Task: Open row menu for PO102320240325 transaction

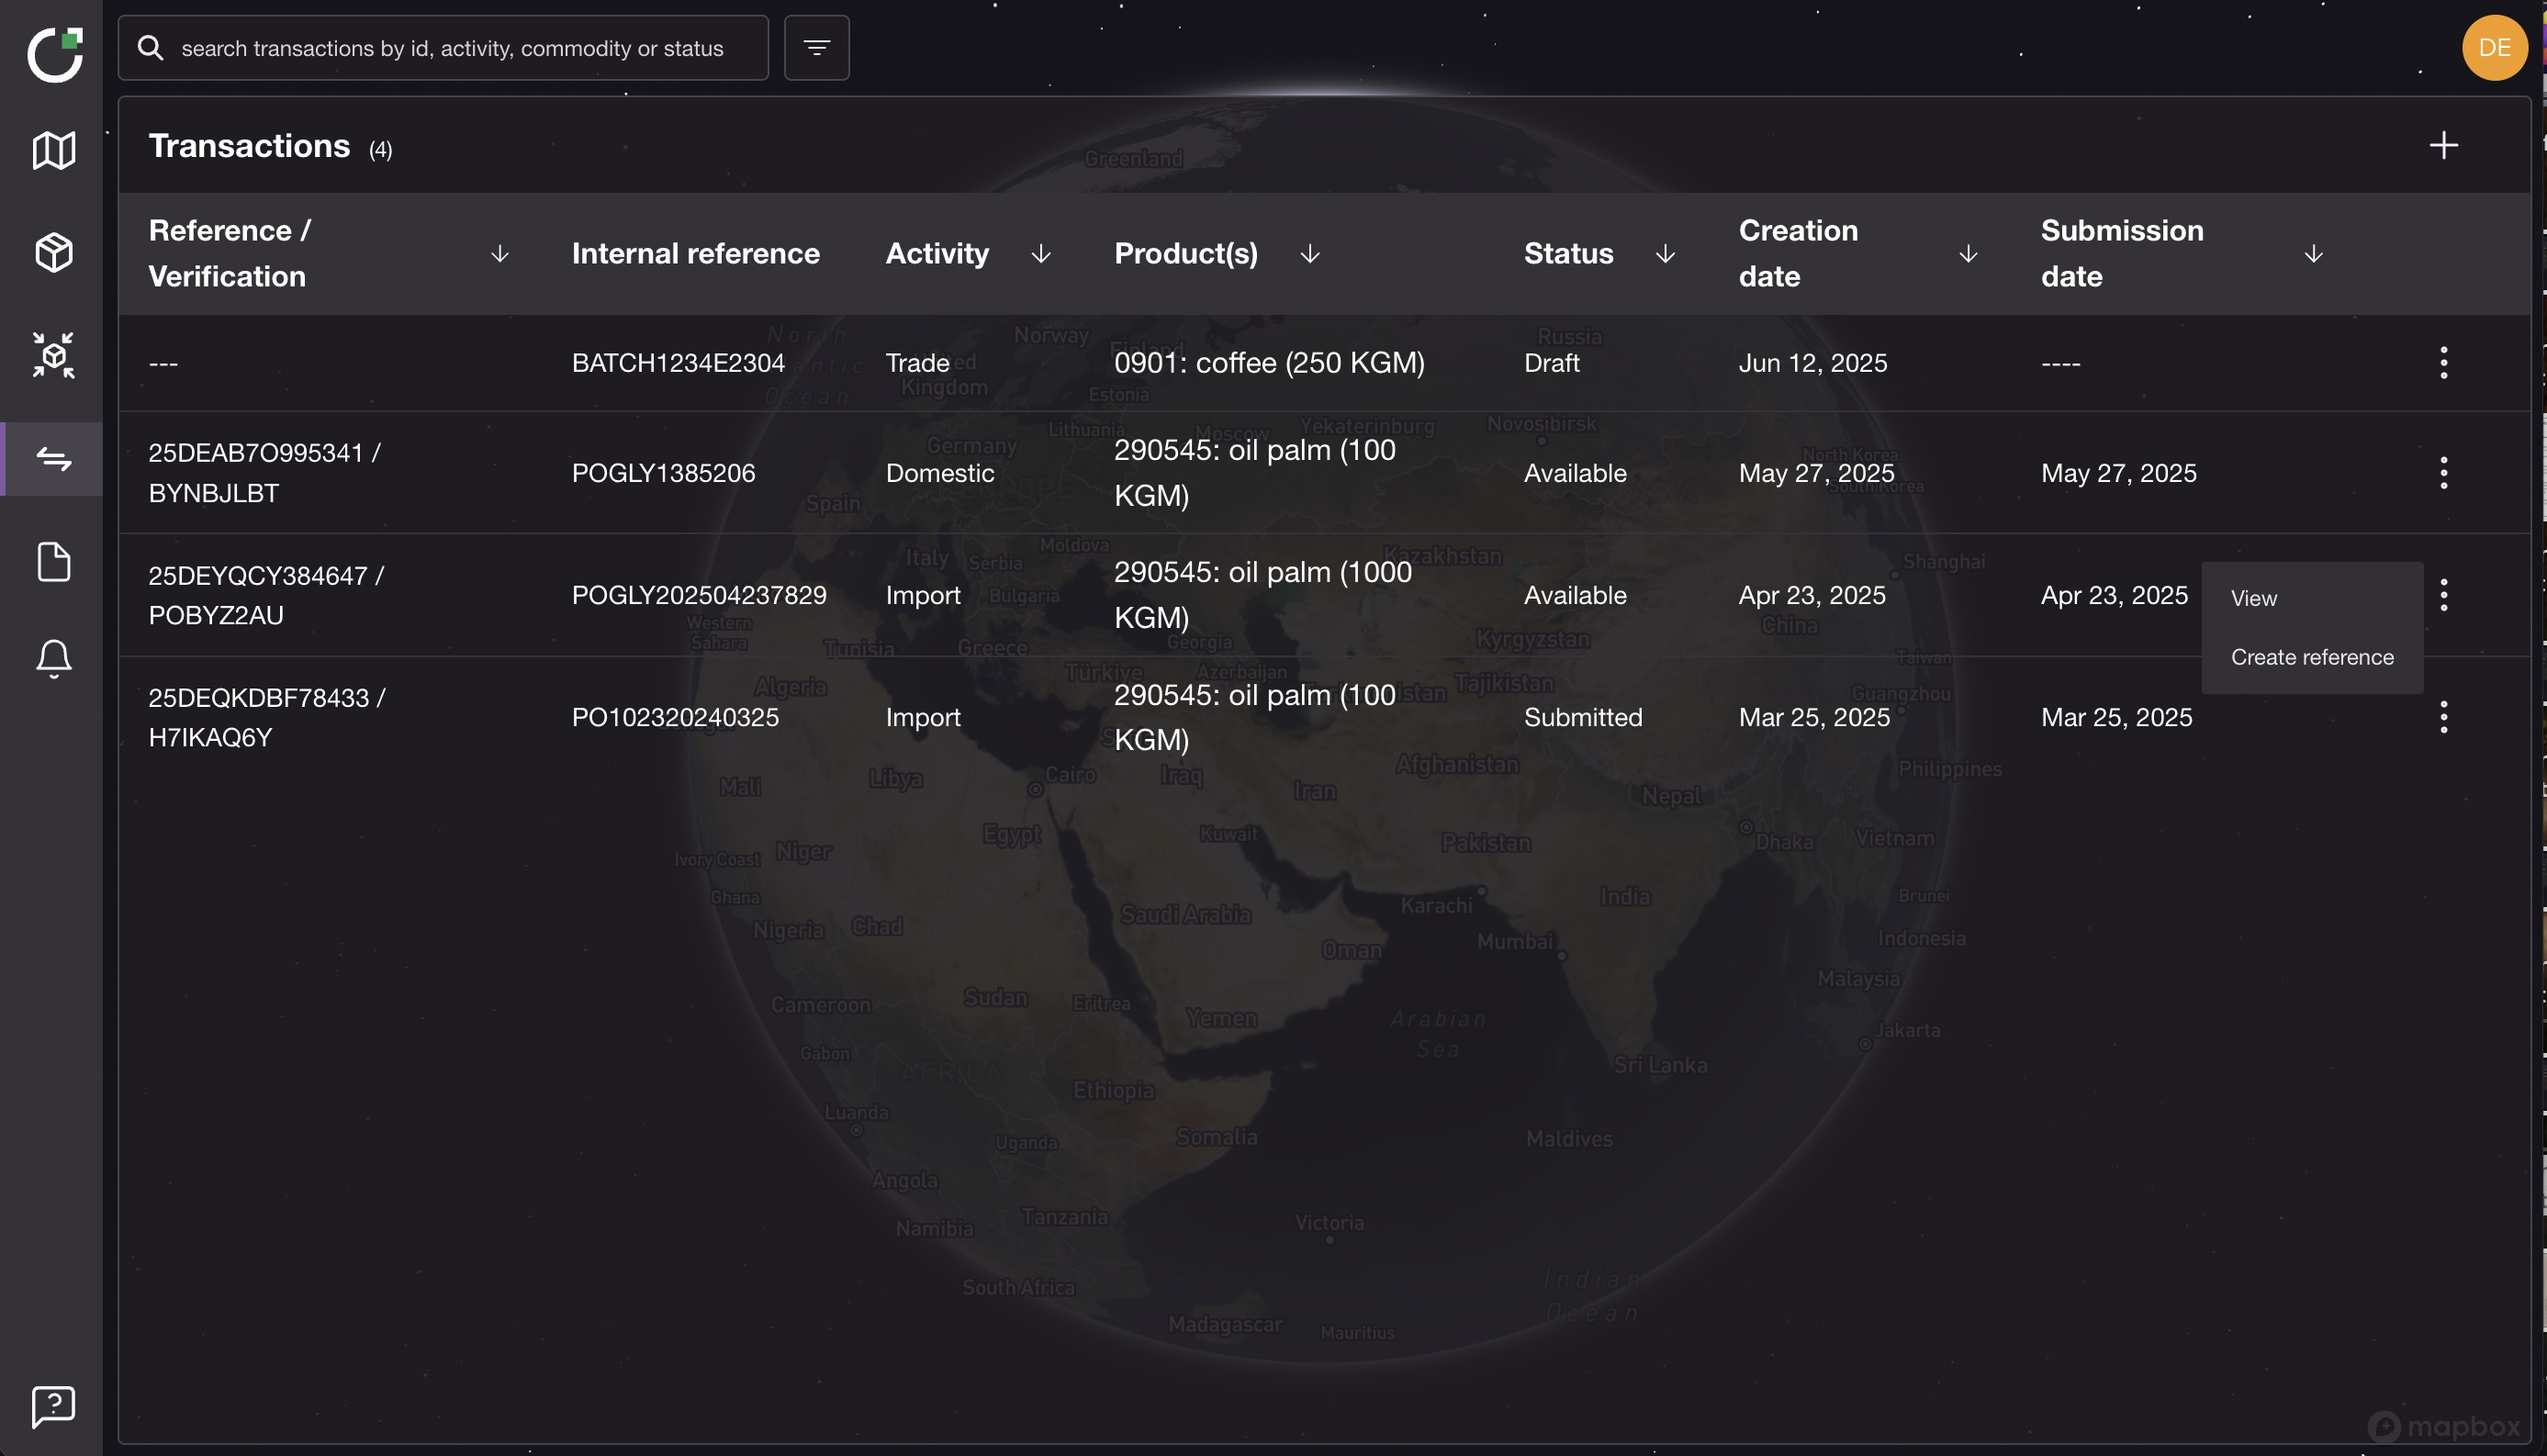Action: [2443, 717]
